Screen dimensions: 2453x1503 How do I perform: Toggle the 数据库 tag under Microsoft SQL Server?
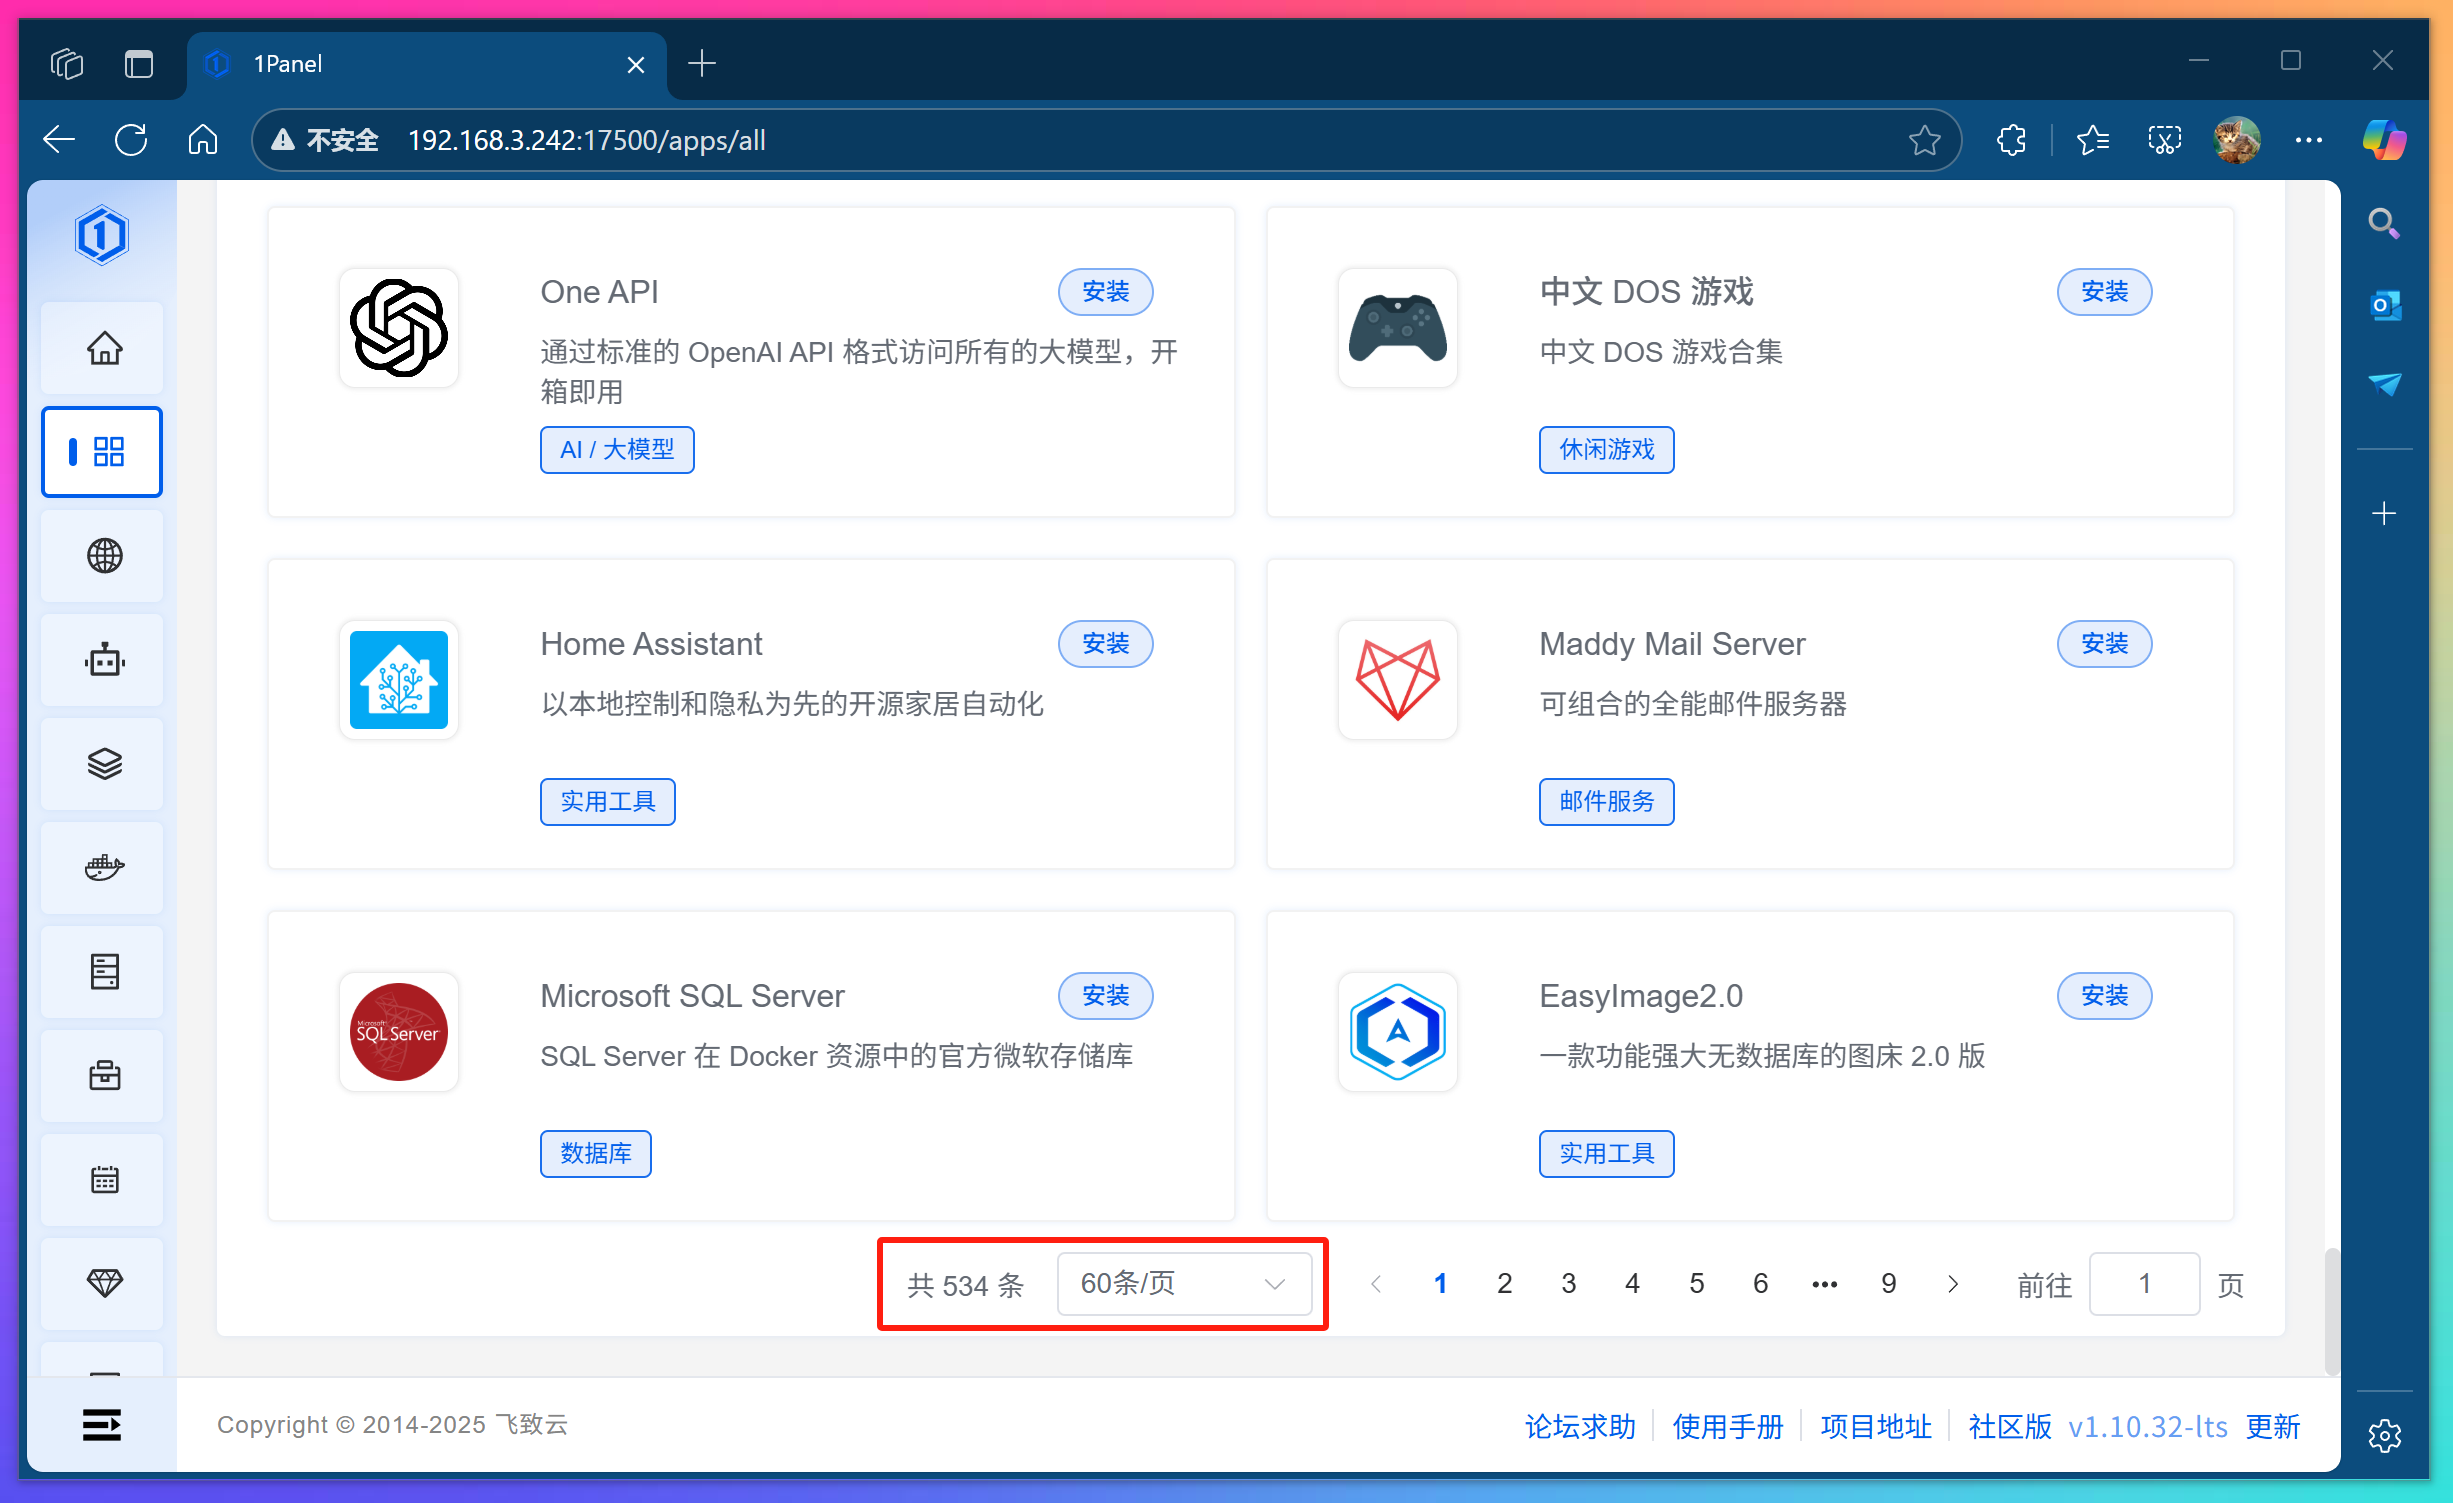[595, 1153]
